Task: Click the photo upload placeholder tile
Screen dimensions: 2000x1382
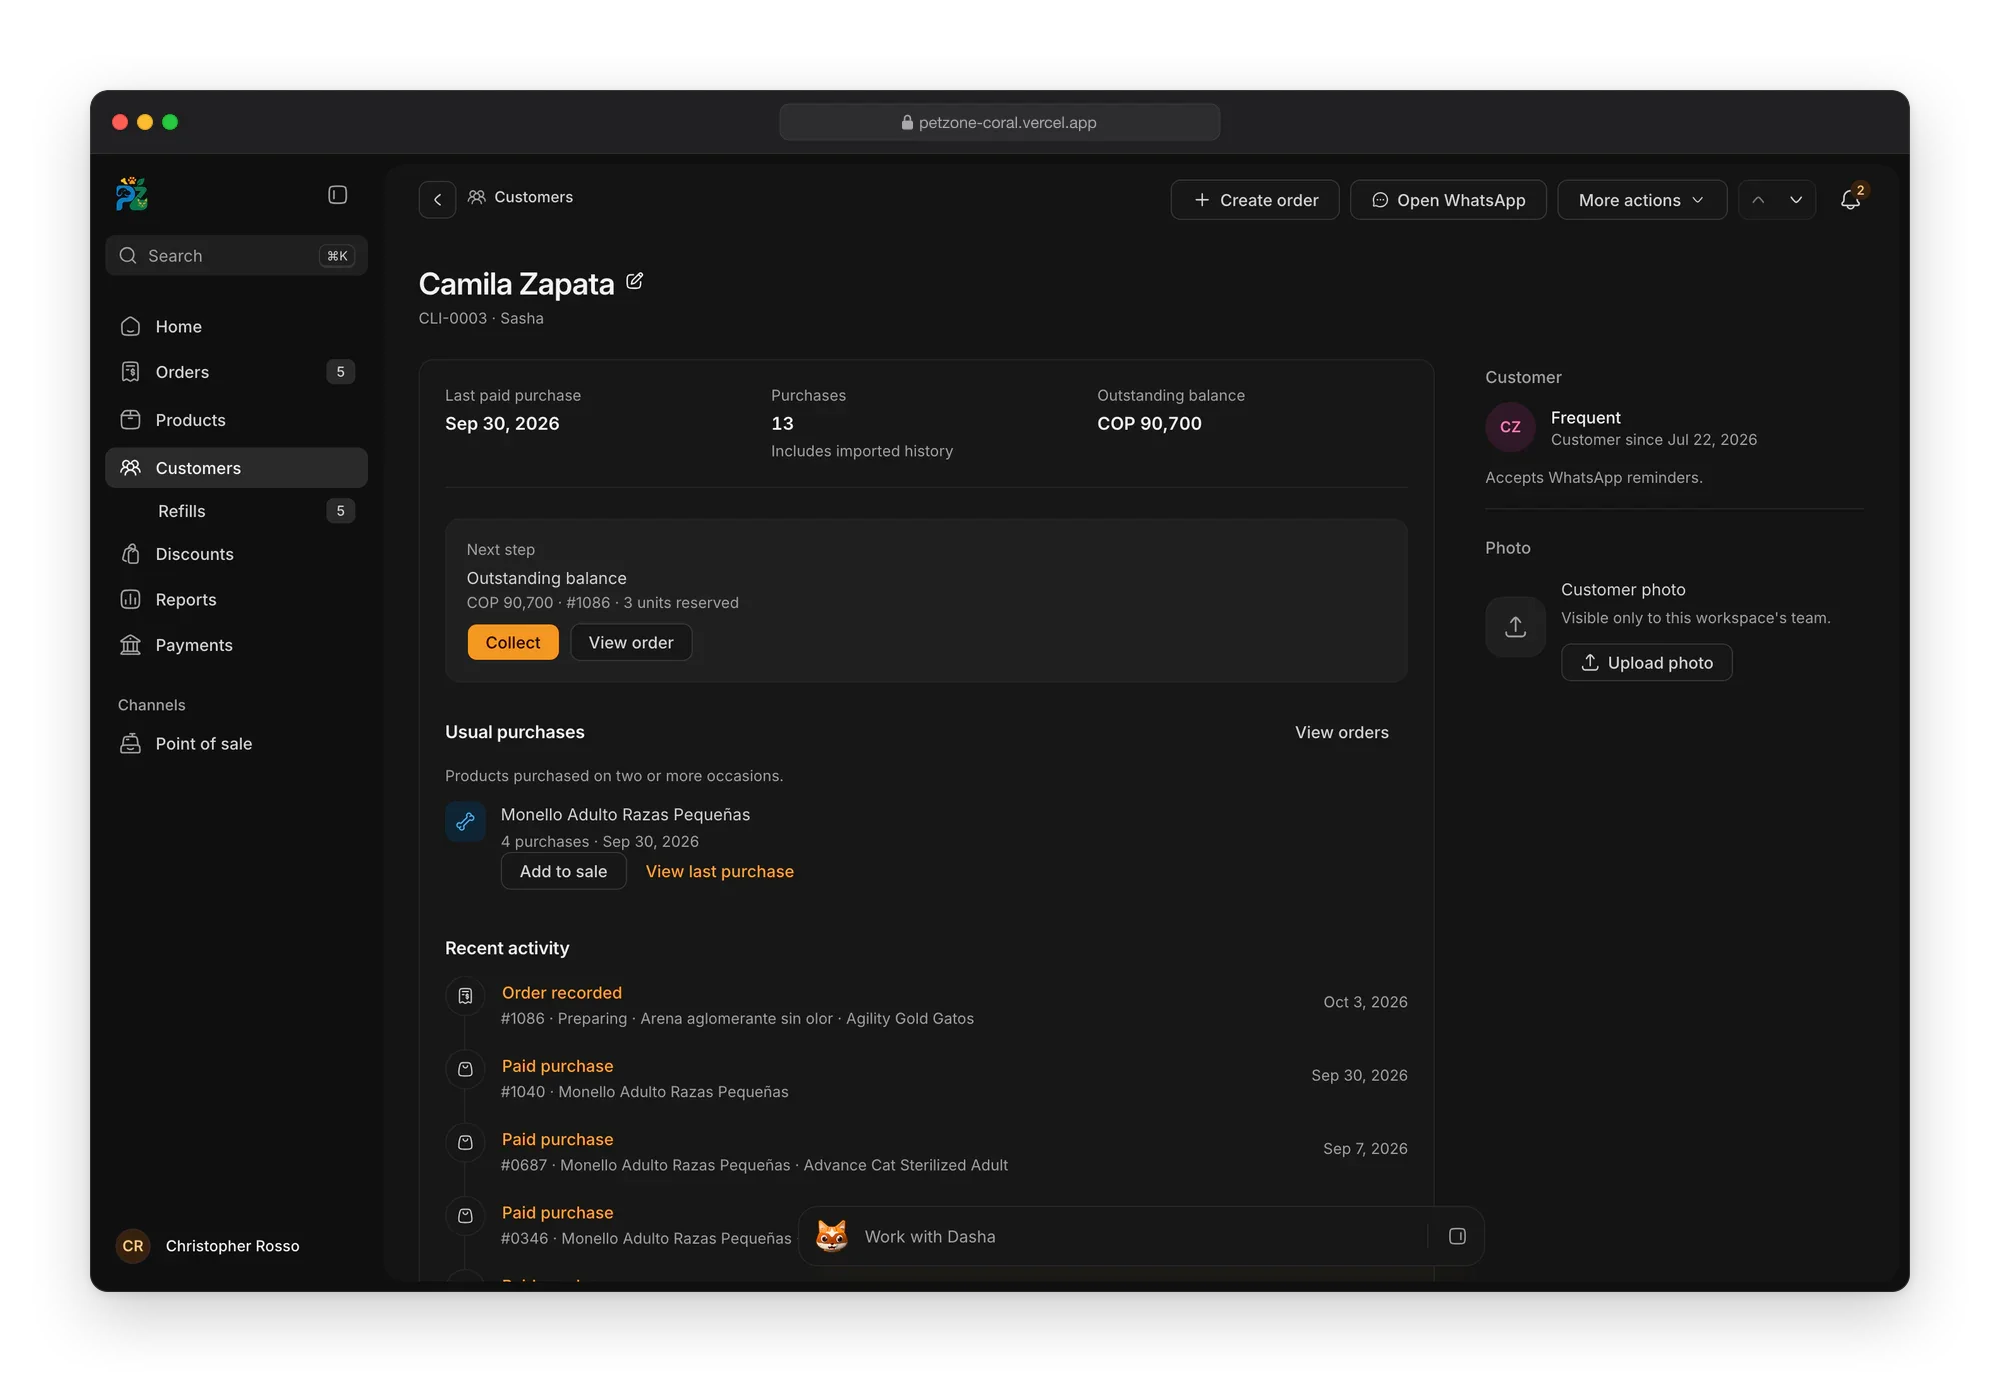Action: pos(1515,627)
